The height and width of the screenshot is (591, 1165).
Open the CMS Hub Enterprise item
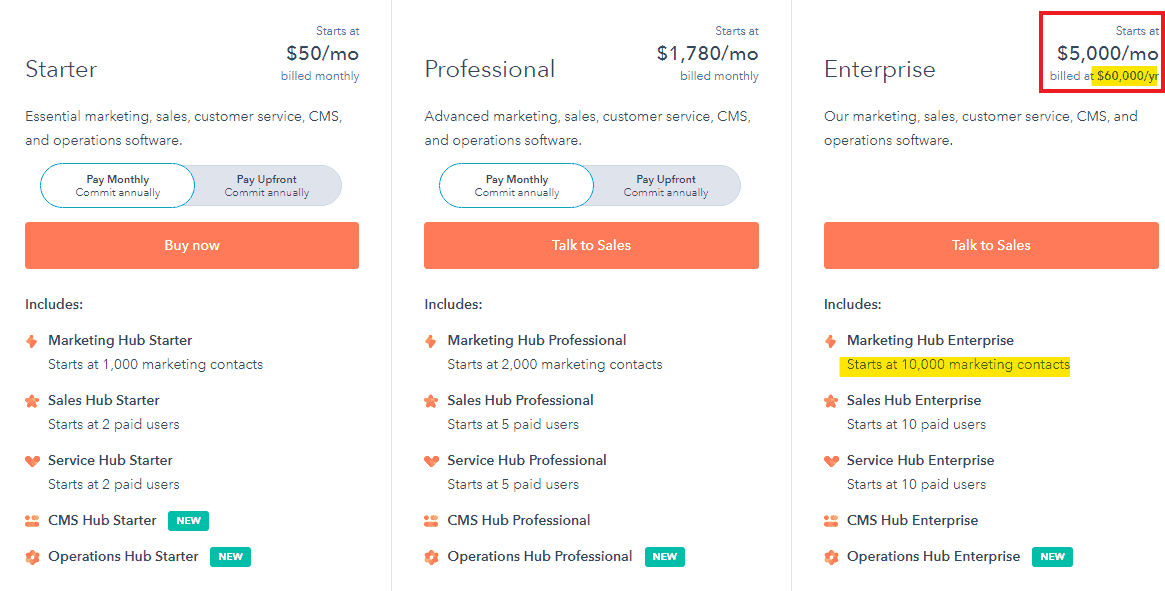click(x=912, y=520)
